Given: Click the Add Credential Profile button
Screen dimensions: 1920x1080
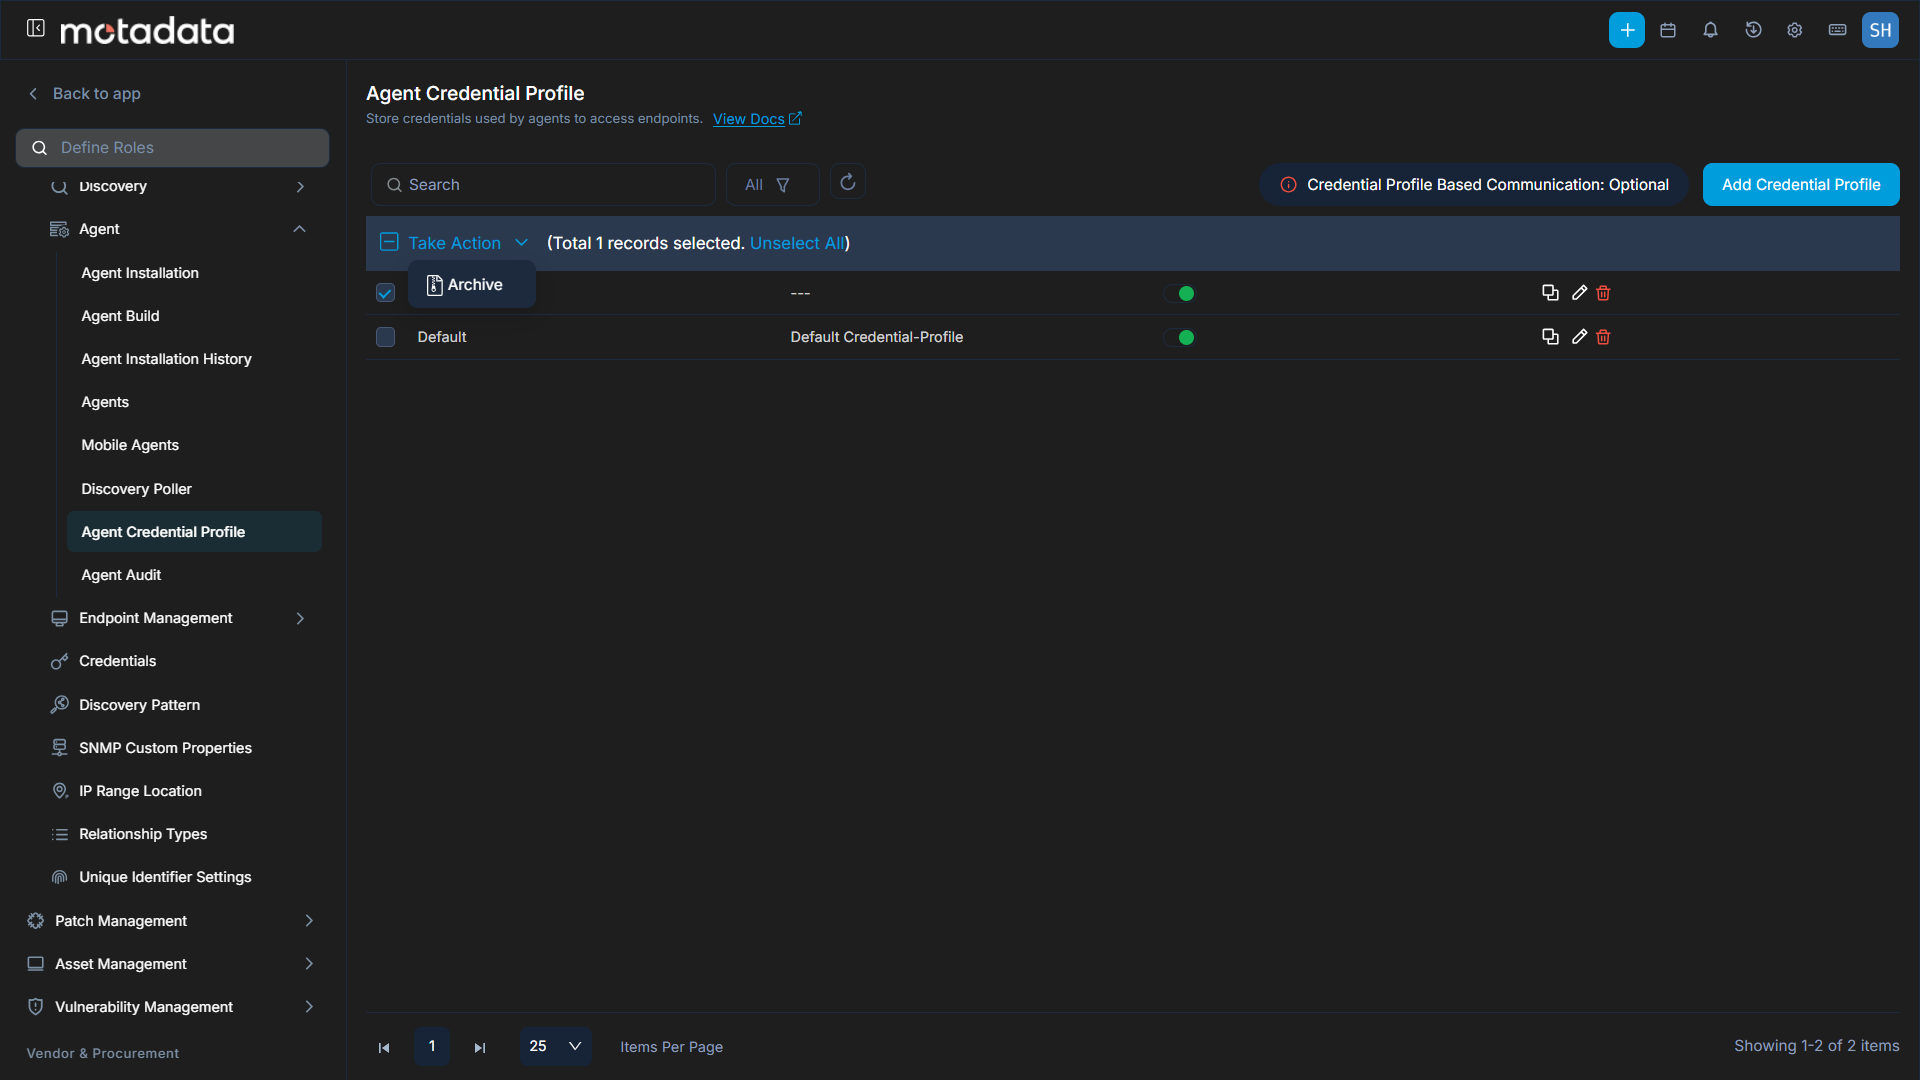Looking at the screenshot, I should pos(1801,185).
